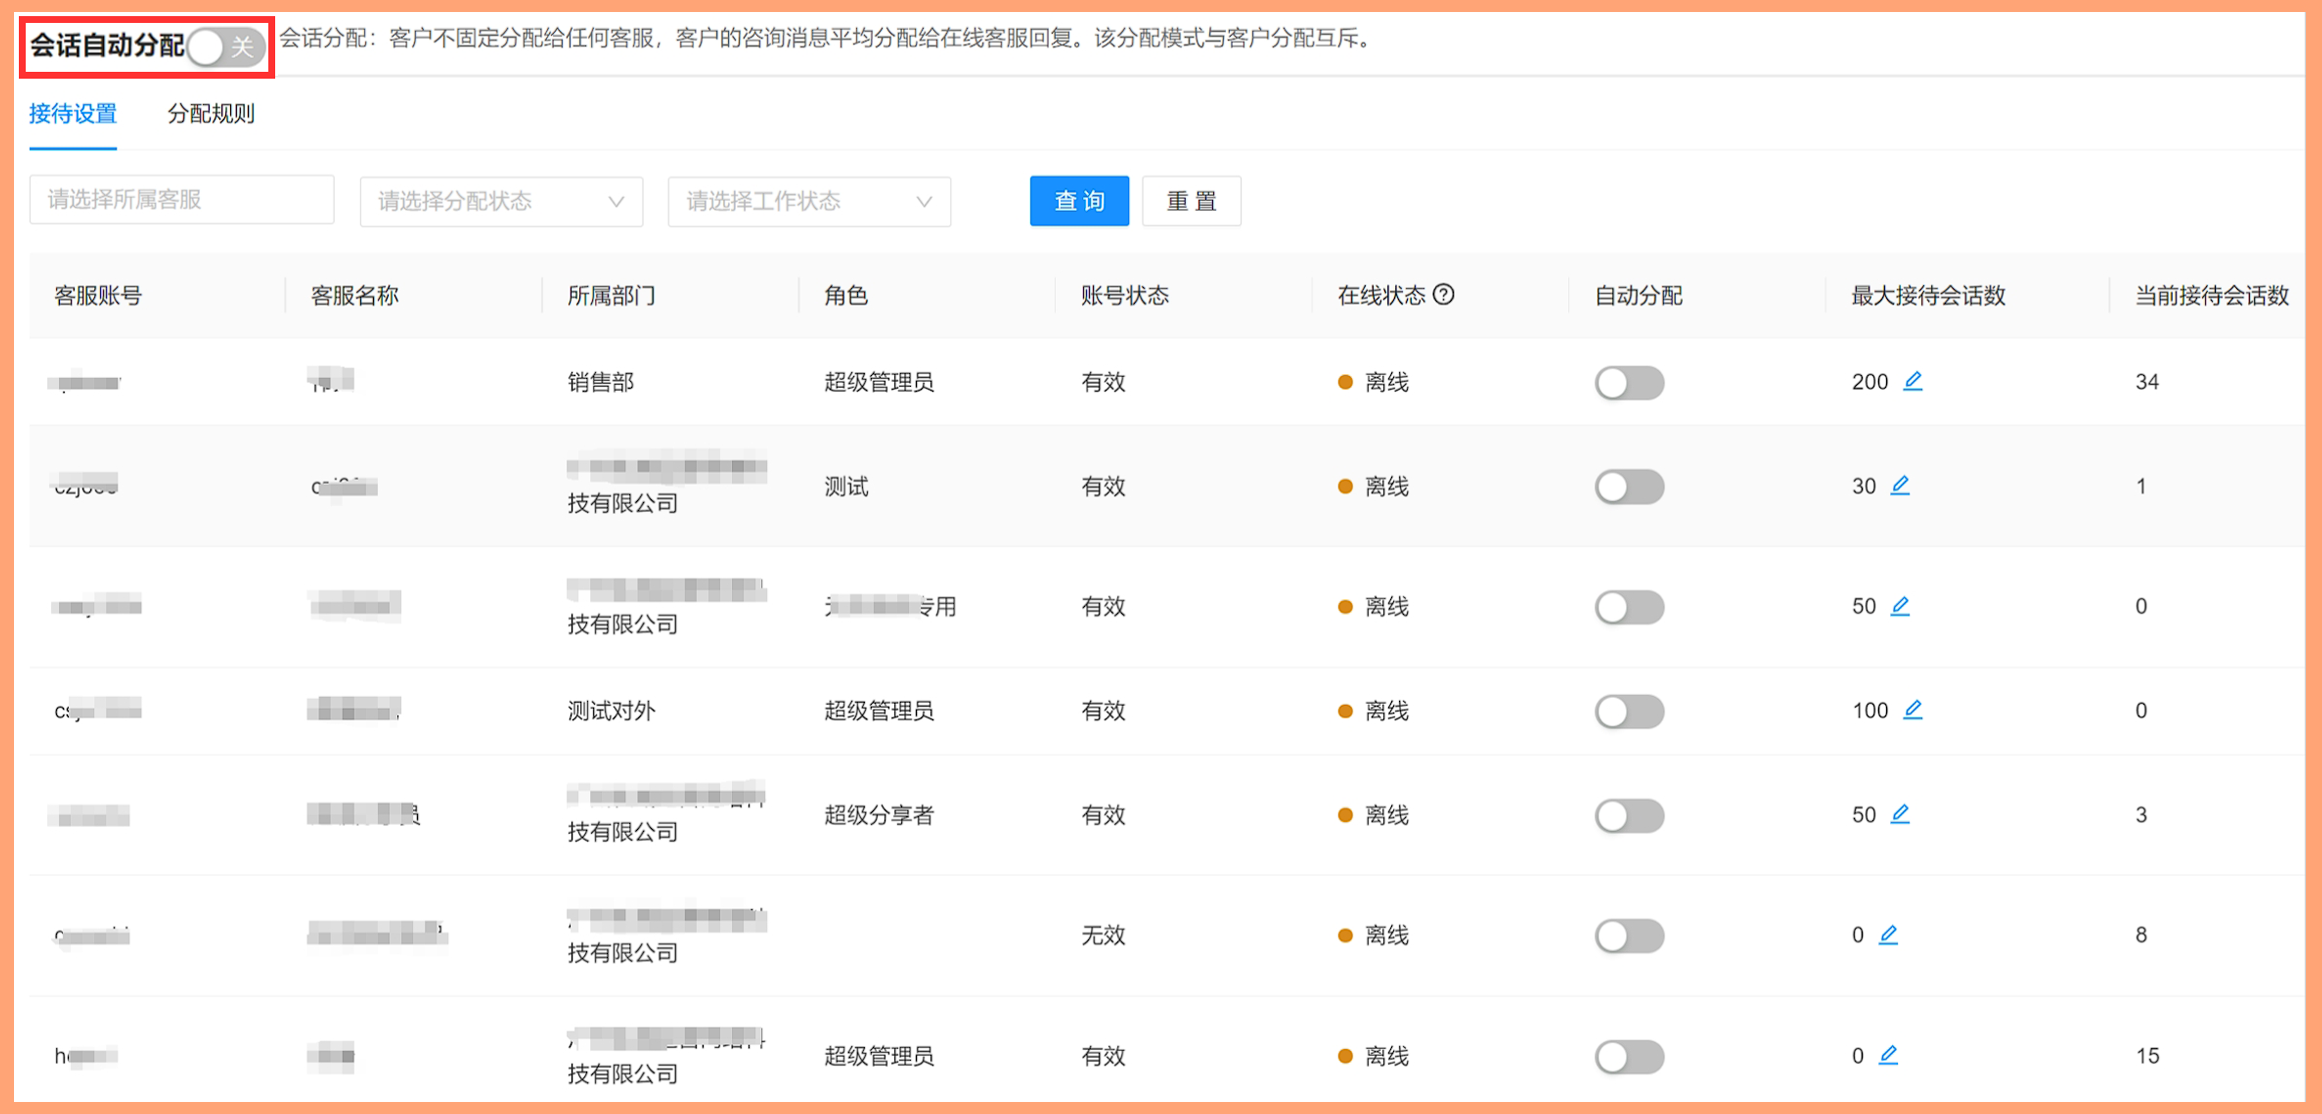Click the 自动分配 column header
This screenshot has height=1114, width=2322.
pyautogui.click(x=1638, y=296)
